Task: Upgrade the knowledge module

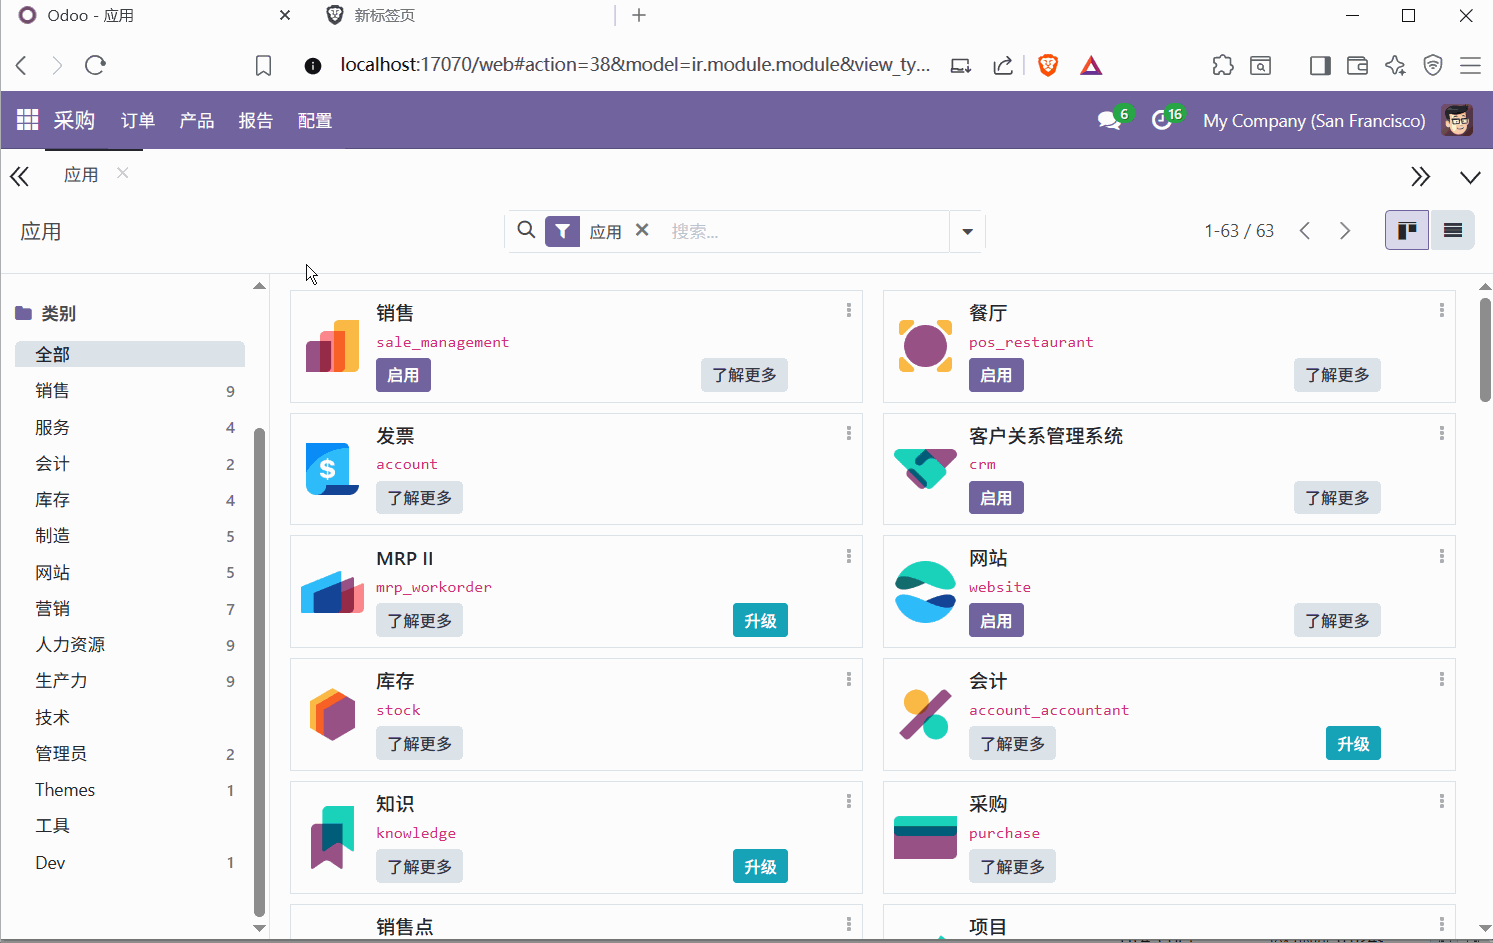Action: 760,867
